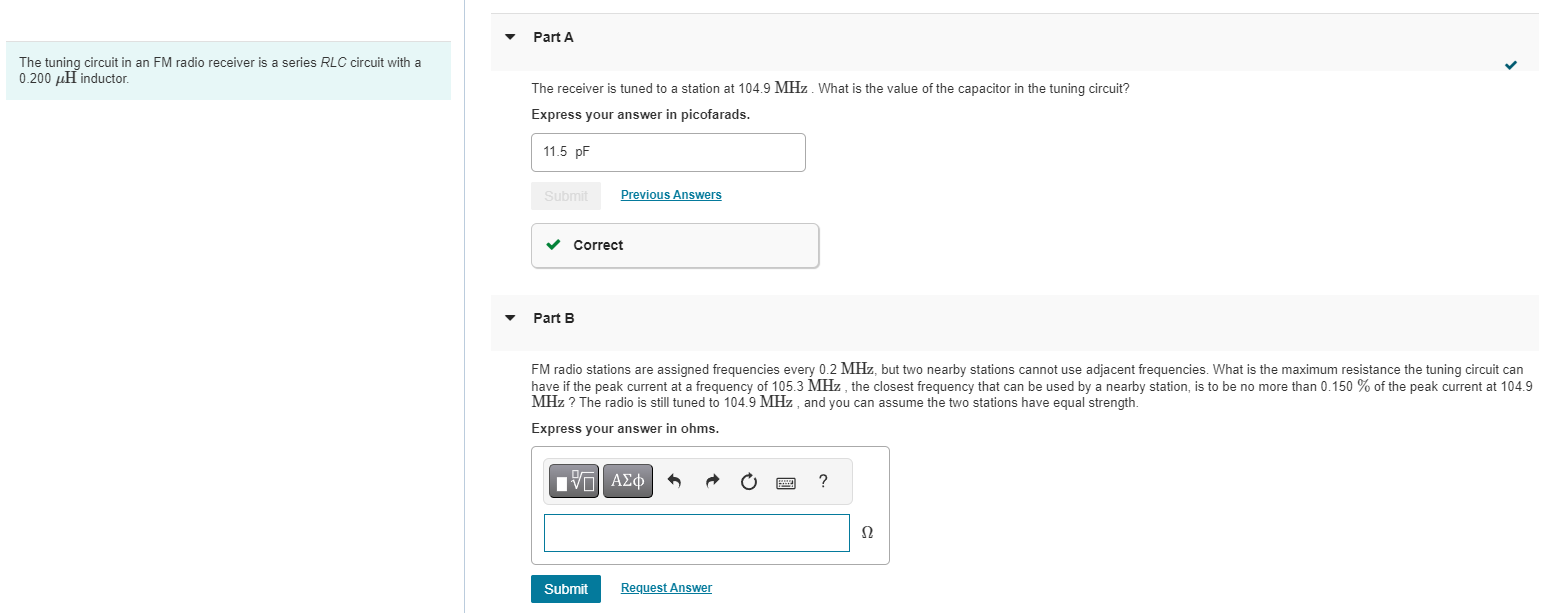The image size is (1547, 613).
Task: Show keyboard shortcuts icon
Action: pos(786,482)
